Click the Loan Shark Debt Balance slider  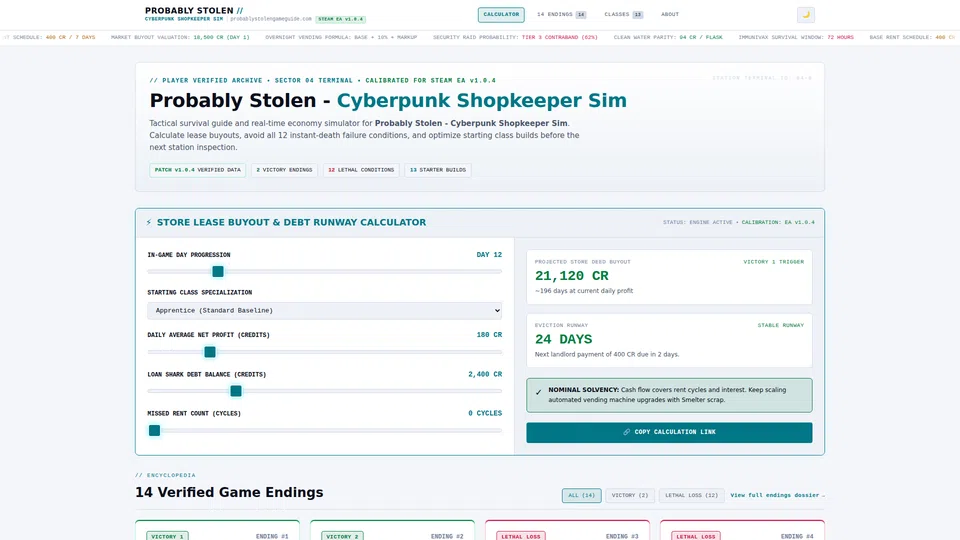pos(324,391)
